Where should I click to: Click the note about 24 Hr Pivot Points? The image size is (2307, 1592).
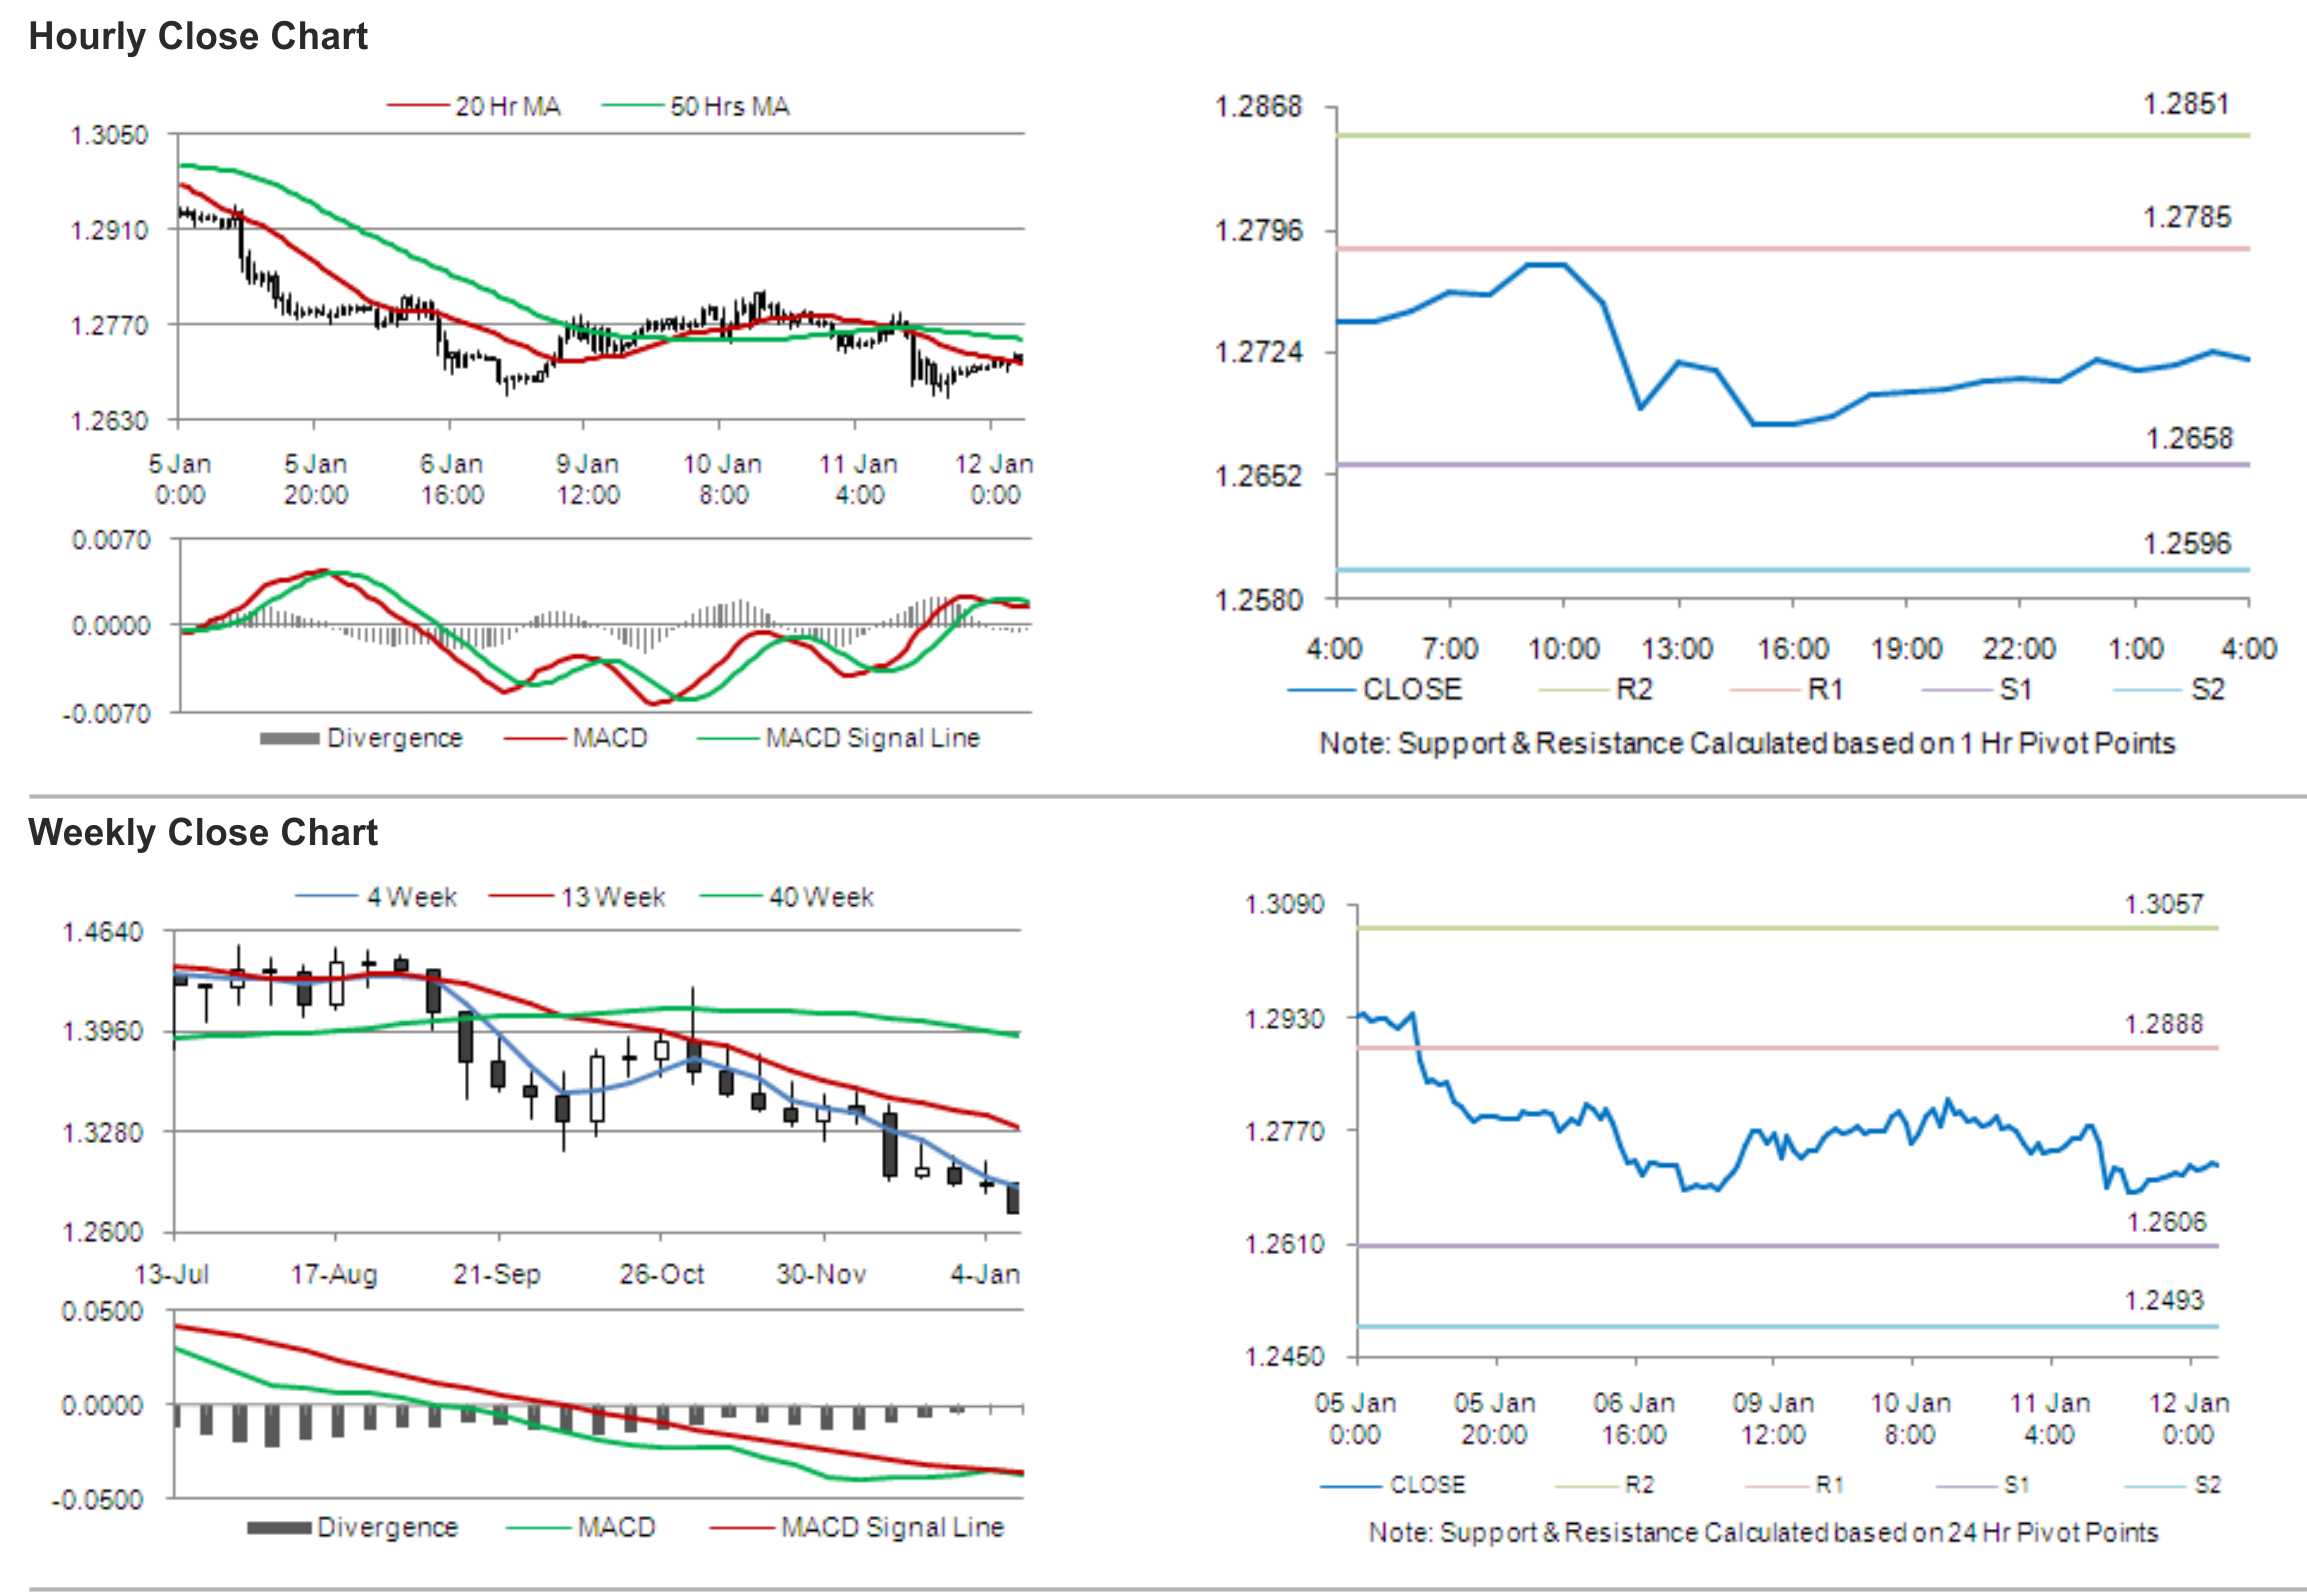tap(1763, 1532)
